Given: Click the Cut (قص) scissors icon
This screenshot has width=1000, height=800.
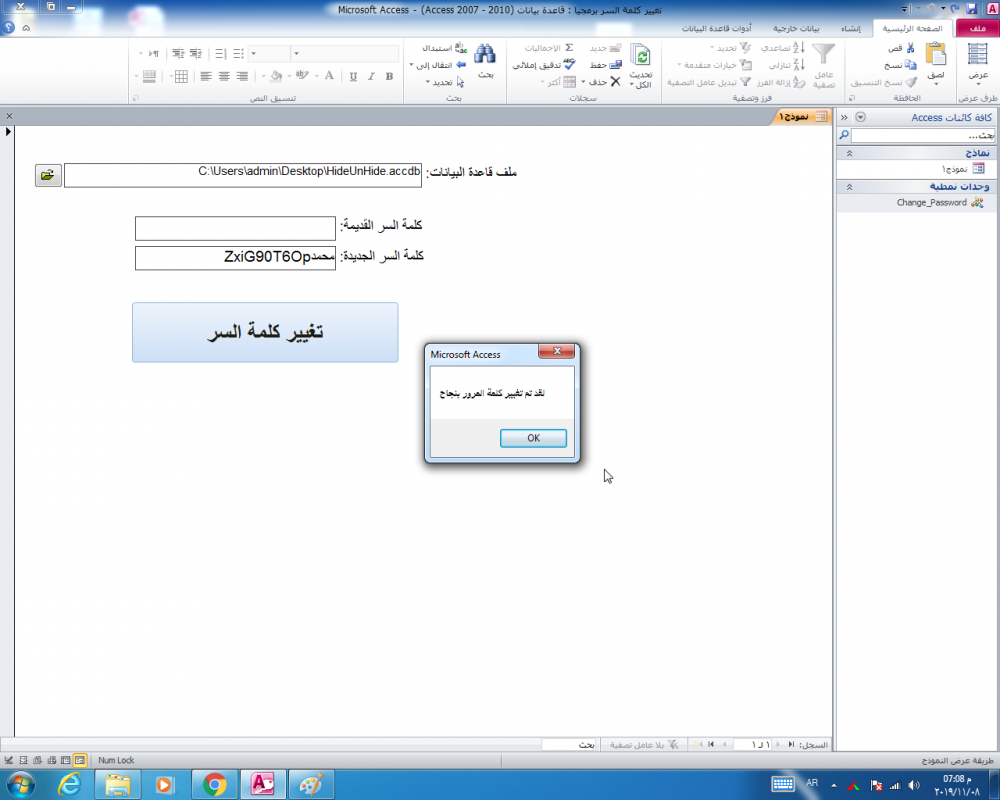Looking at the screenshot, I should pos(910,48).
